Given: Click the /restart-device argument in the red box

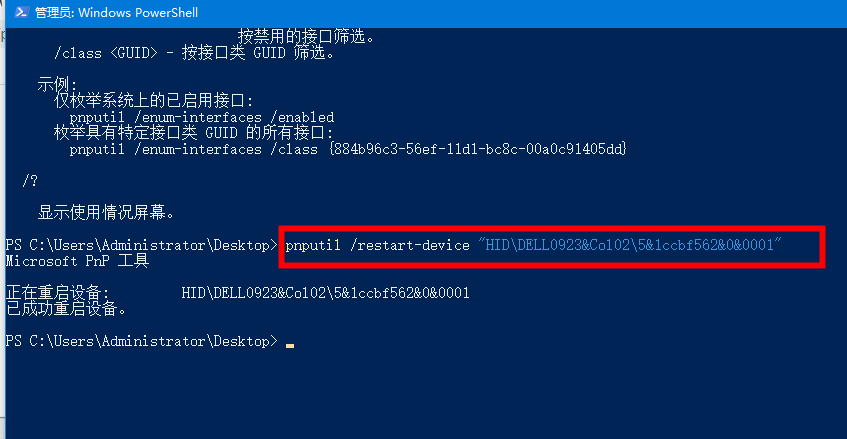Looking at the screenshot, I should tap(410, 245).
